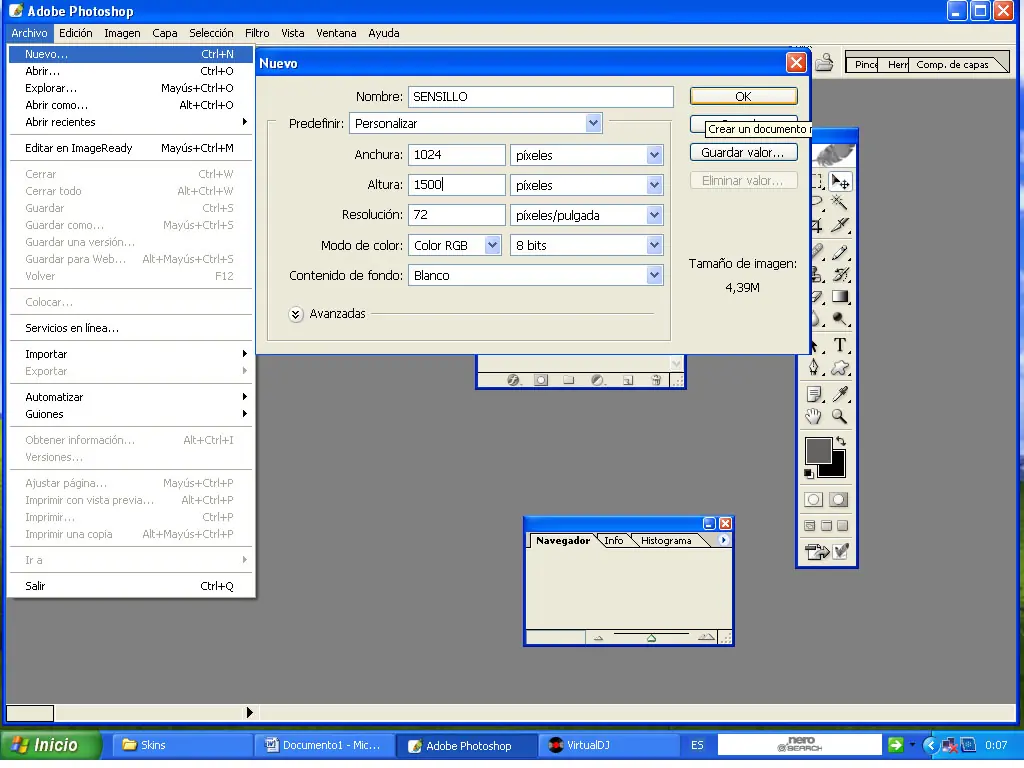Open the Color RGB mode dropdown
This screenshot has height=768, width=1024.
click(x=492, y=245)
